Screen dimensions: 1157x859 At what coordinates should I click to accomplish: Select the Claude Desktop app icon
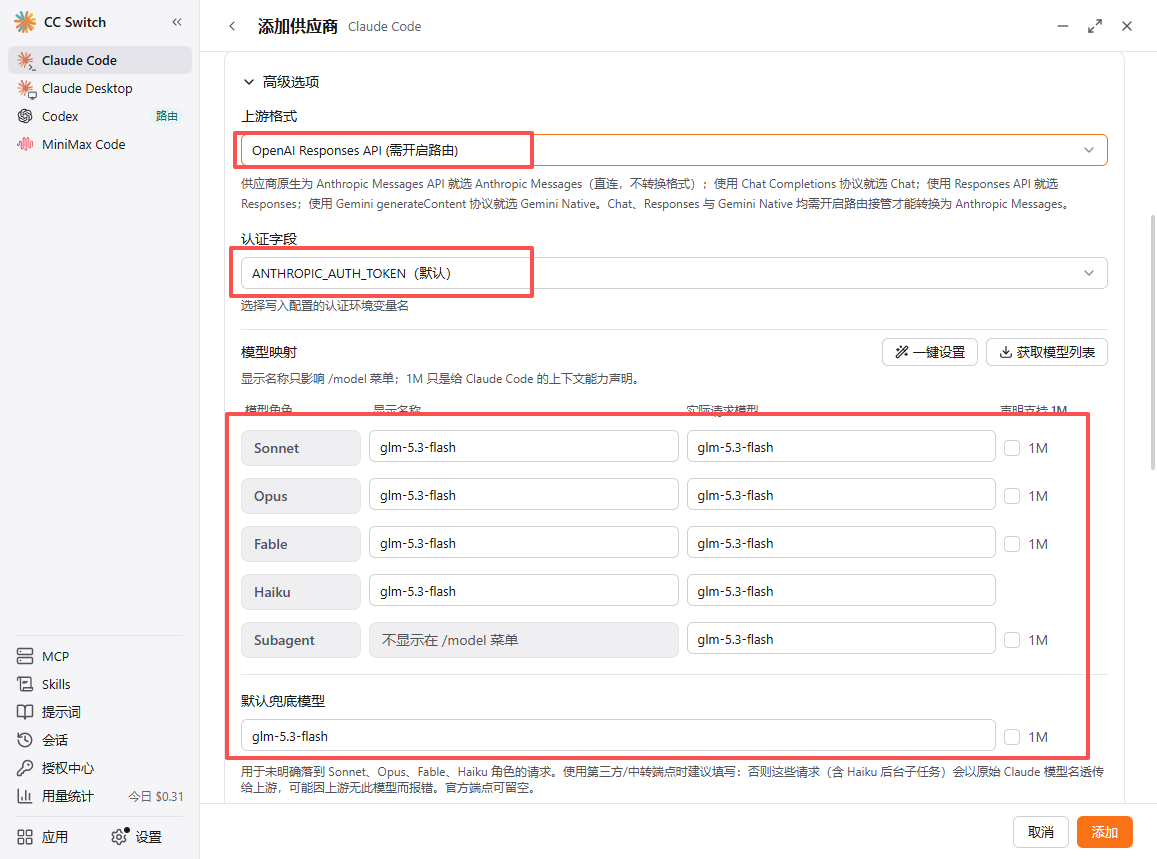click(x=26, y=89)
